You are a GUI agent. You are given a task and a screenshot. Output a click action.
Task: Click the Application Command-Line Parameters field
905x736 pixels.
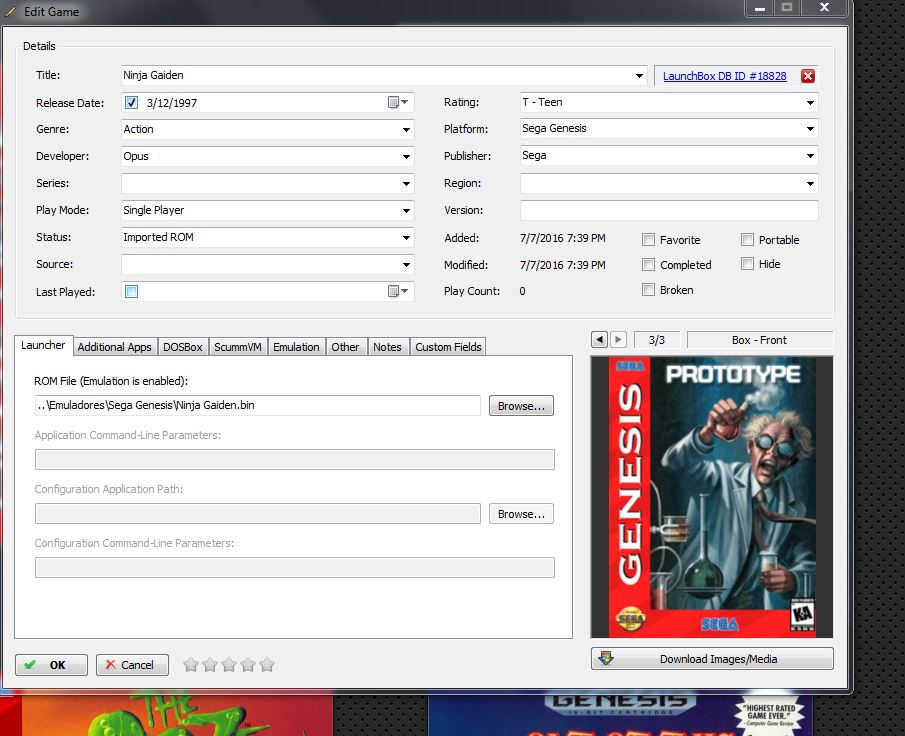(294, 459)
